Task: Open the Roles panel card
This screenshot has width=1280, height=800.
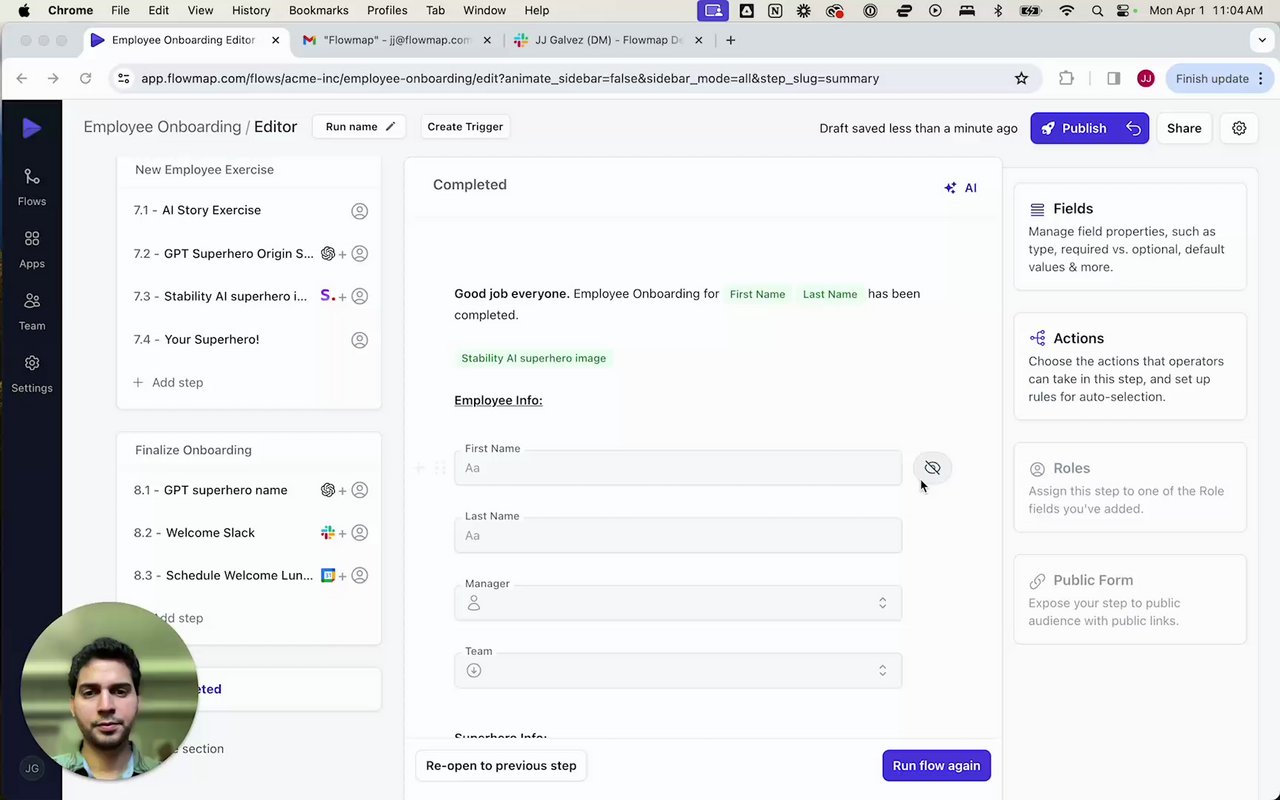Action: [x=1130, y=488]
